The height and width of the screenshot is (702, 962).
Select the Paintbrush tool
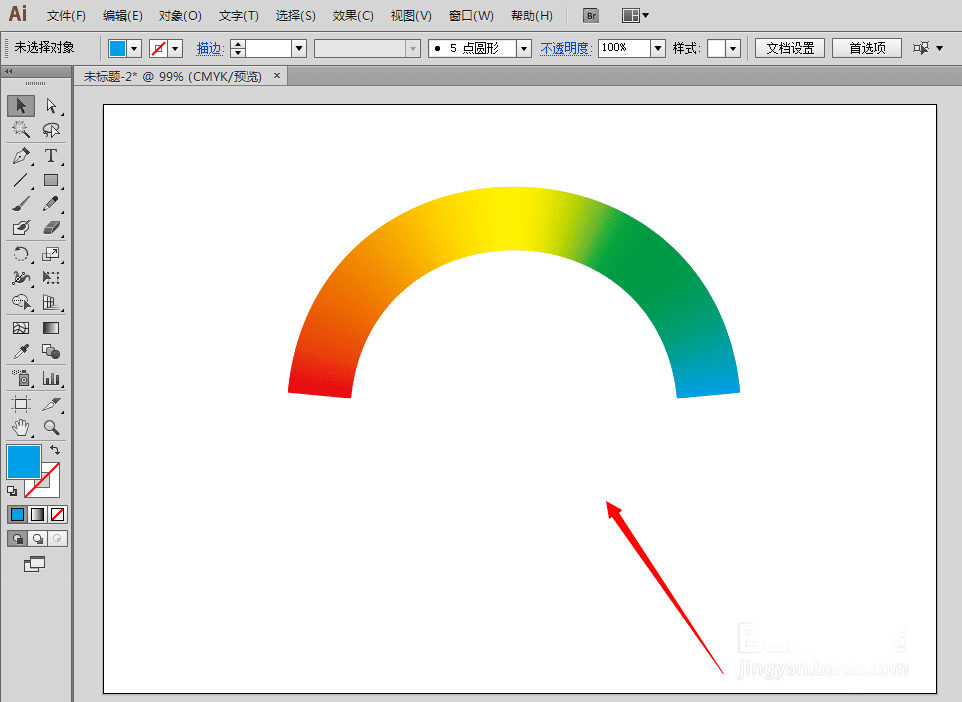pyautogui.click(x=21, y=204)
